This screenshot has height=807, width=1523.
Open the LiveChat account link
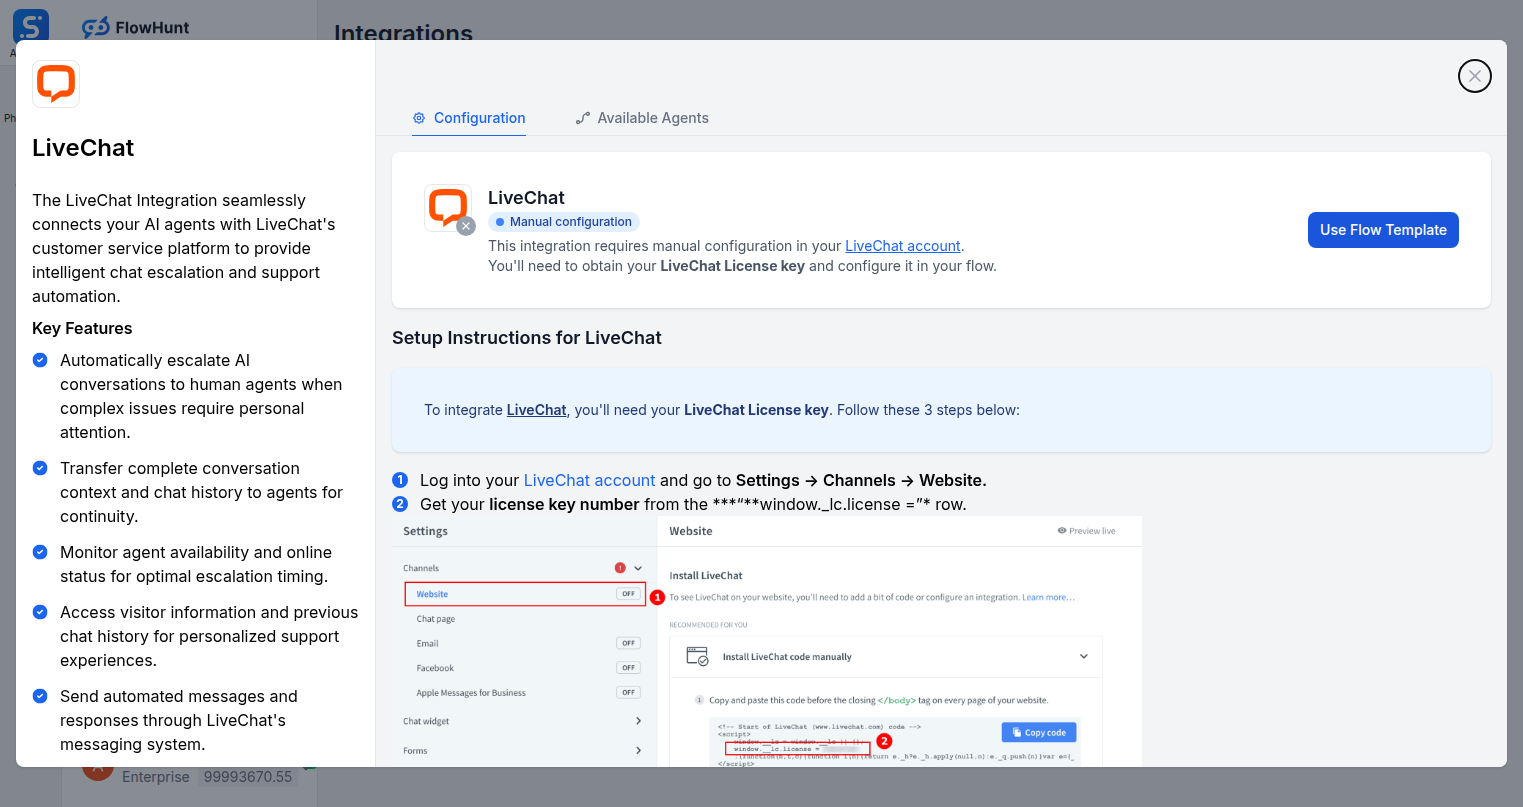click(x=902, y=245)
